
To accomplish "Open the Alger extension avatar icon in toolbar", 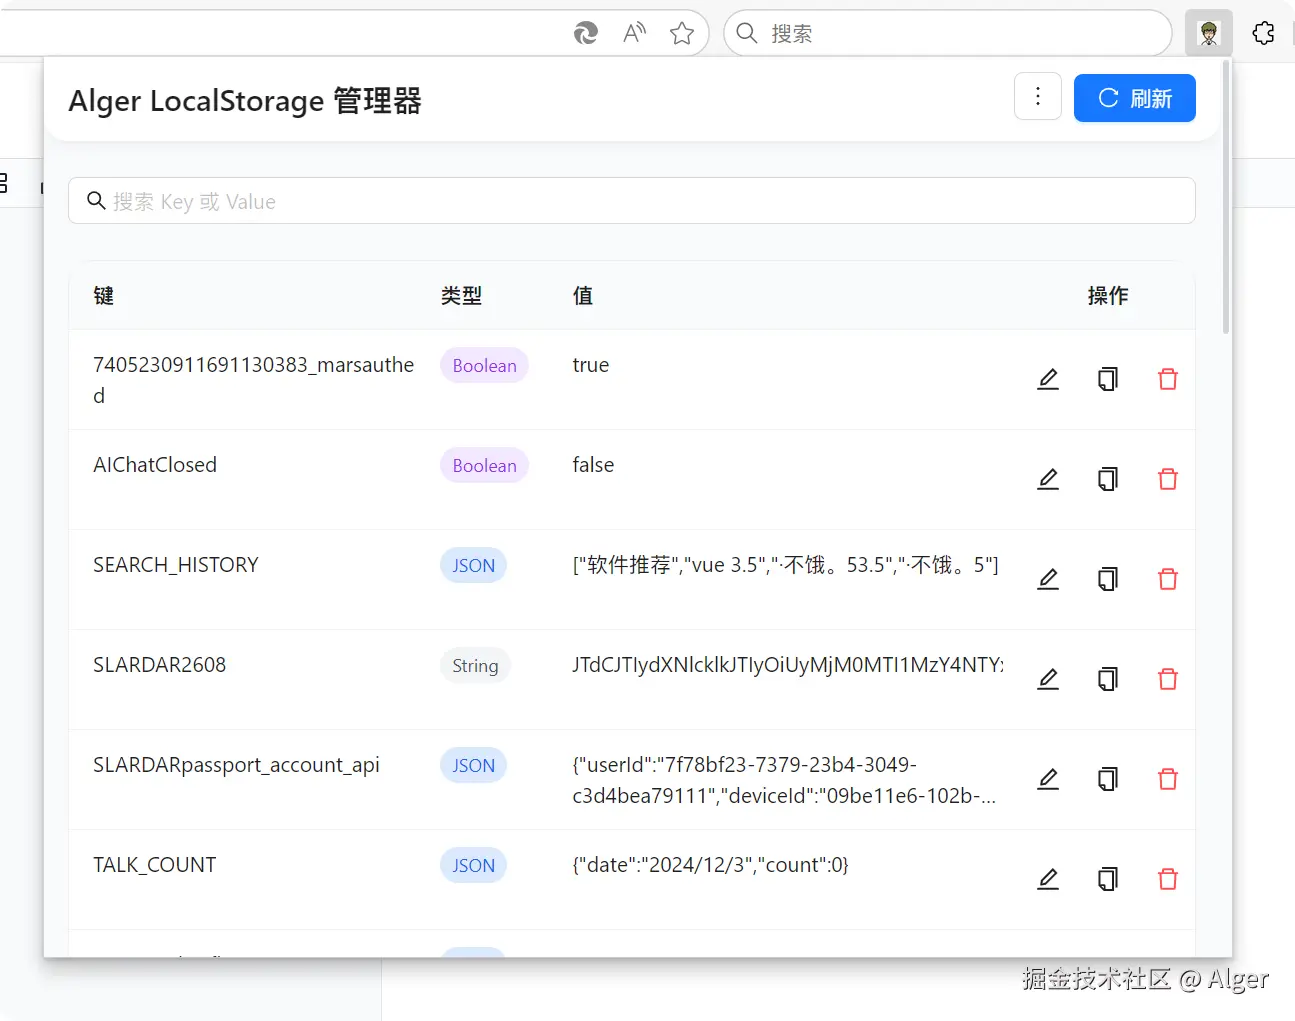I will point(1209,33).
